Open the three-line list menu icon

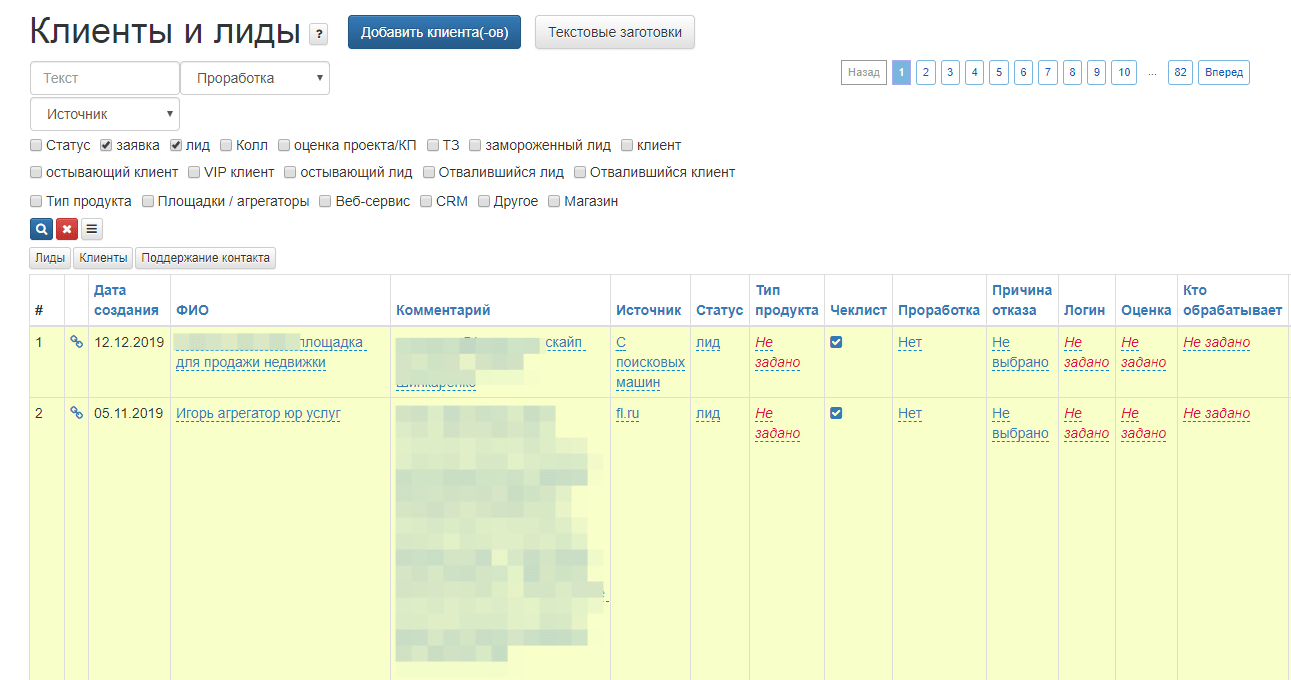point(91,229)
